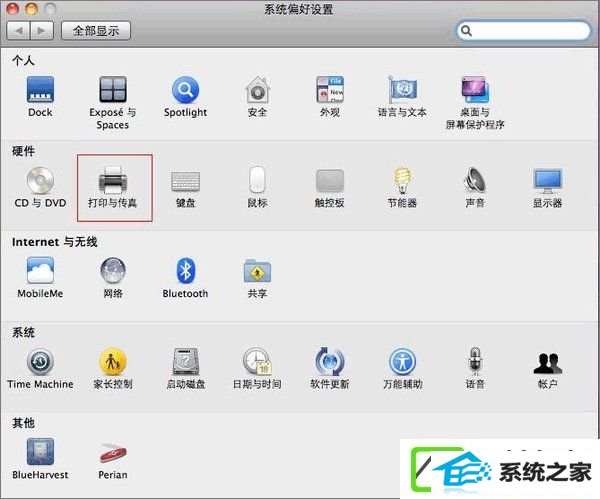Go forward with the right arrow button
The image size is (600, 499).
[42, 30]
